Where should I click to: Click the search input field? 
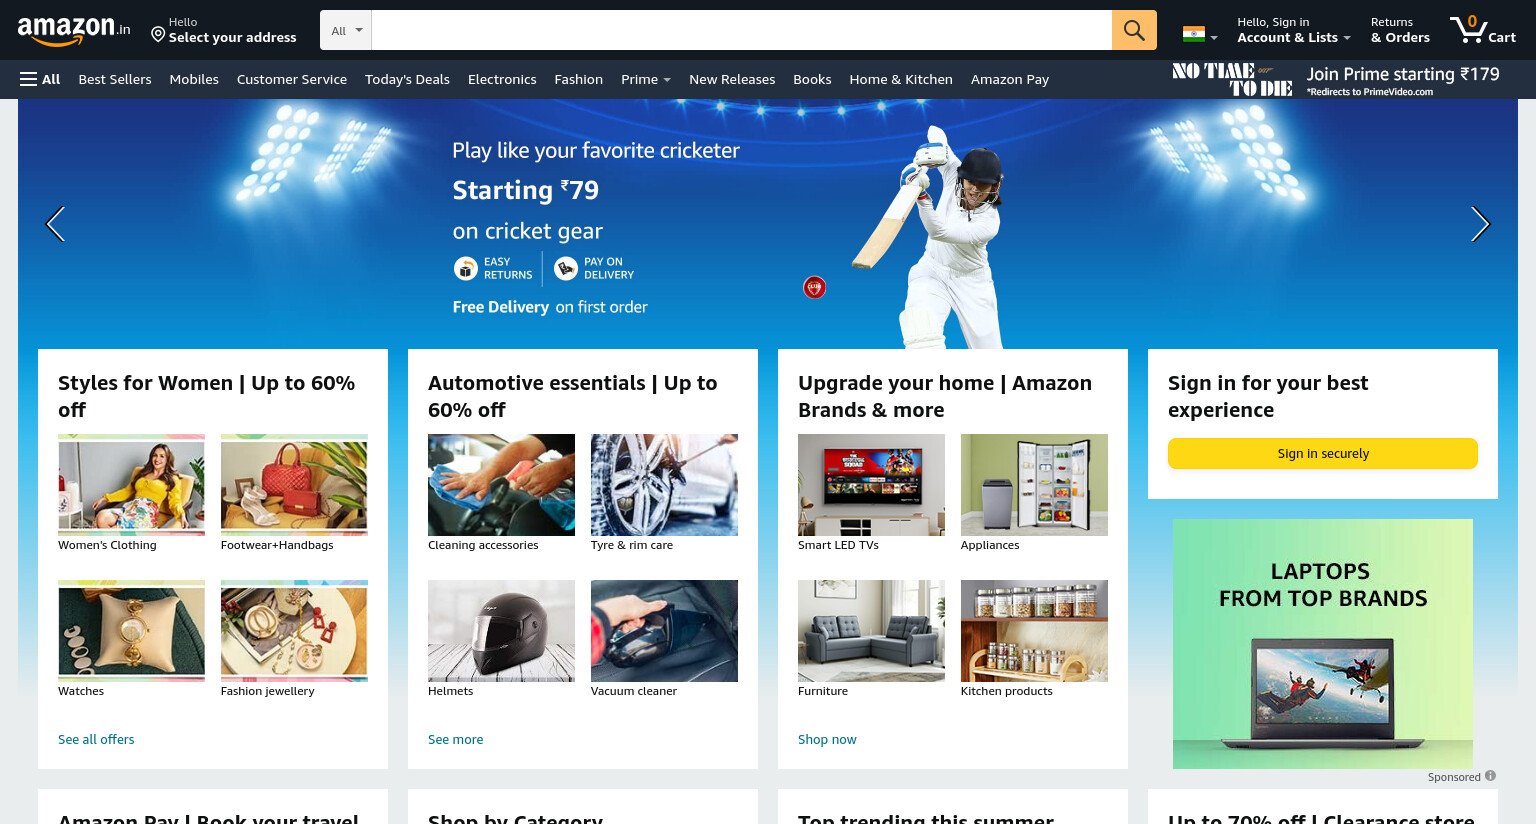[x=742, y=30]
